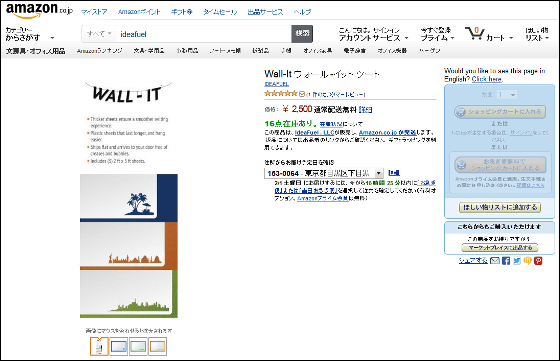
Task: Share the product on Facebook
Action: tap(506, 261)
